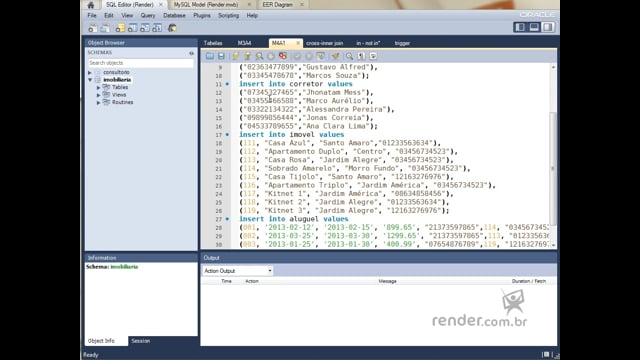
Task: Create a new view toolbar icon
Action: tap(145, 28)
